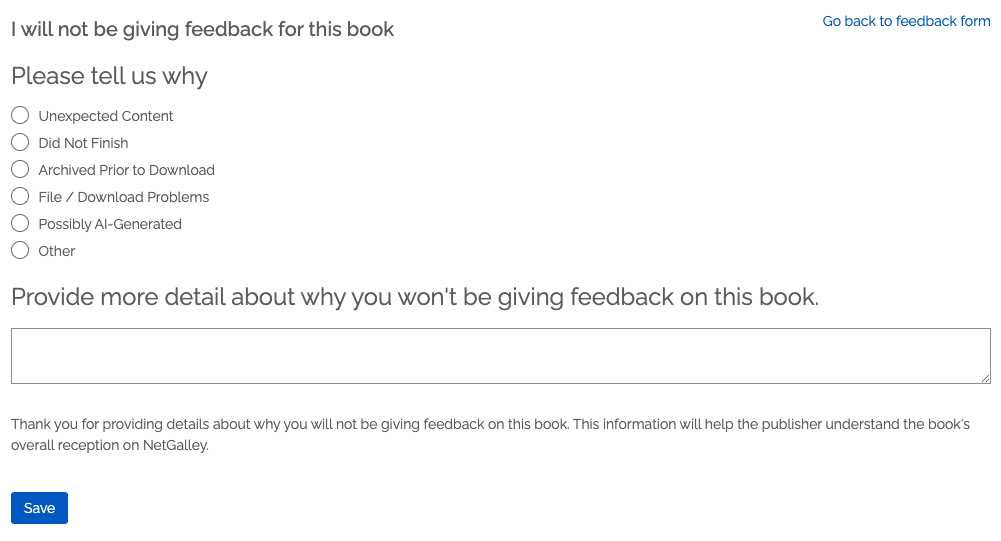The image size is (1001, 541).
Task: Choose the Did Not Finish radio option
Action: pyautogui.click(x=20, y=143)
